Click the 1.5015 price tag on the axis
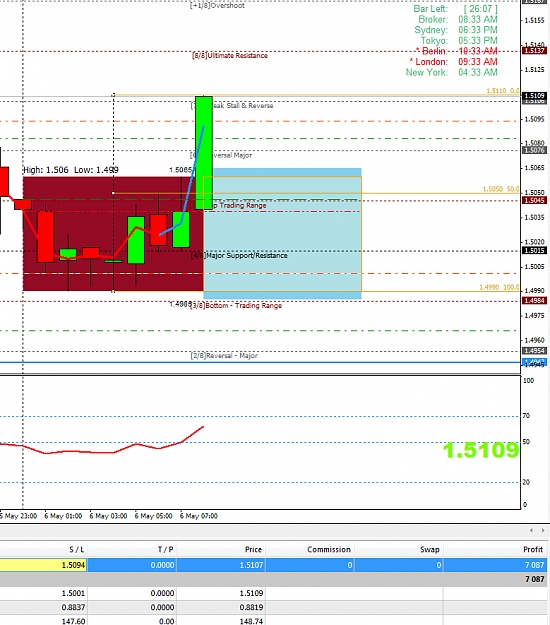 tap(534, 250)
